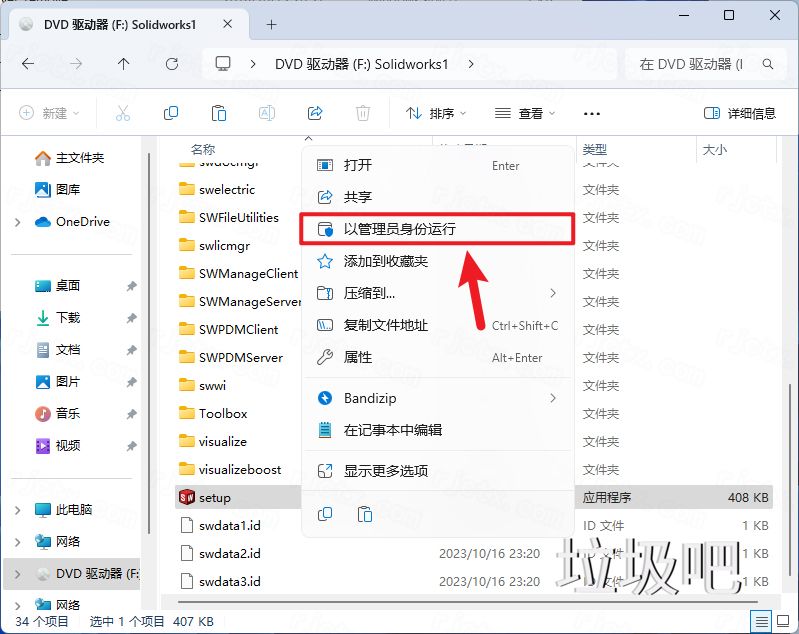Open the three-dot more options menu

(x=592, y=114)
